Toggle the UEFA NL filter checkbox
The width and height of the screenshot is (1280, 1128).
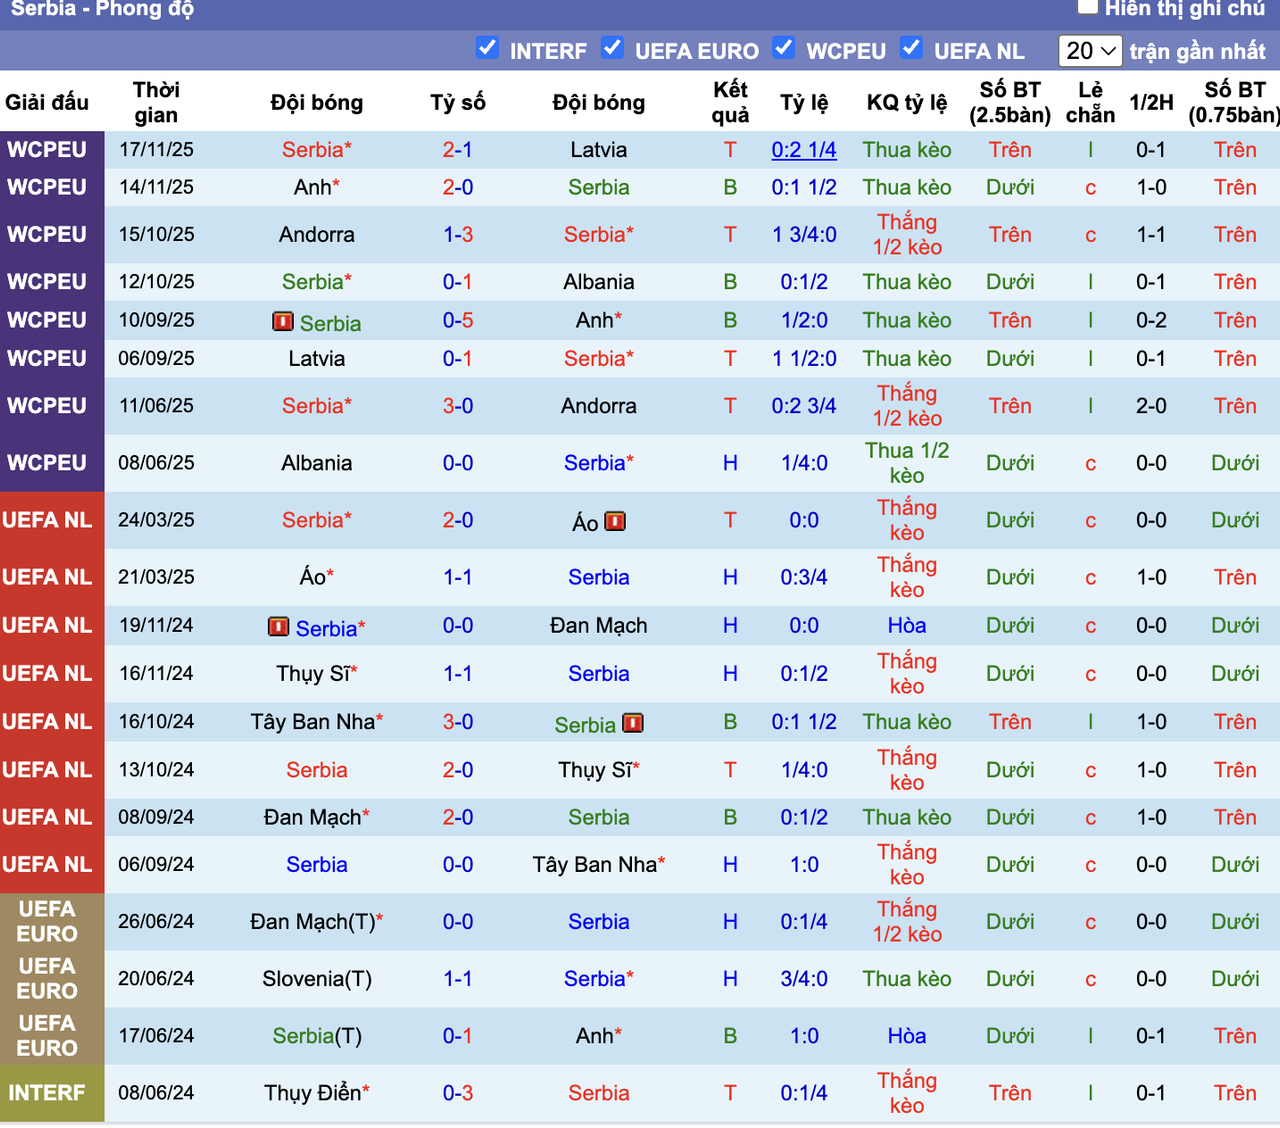911,47
